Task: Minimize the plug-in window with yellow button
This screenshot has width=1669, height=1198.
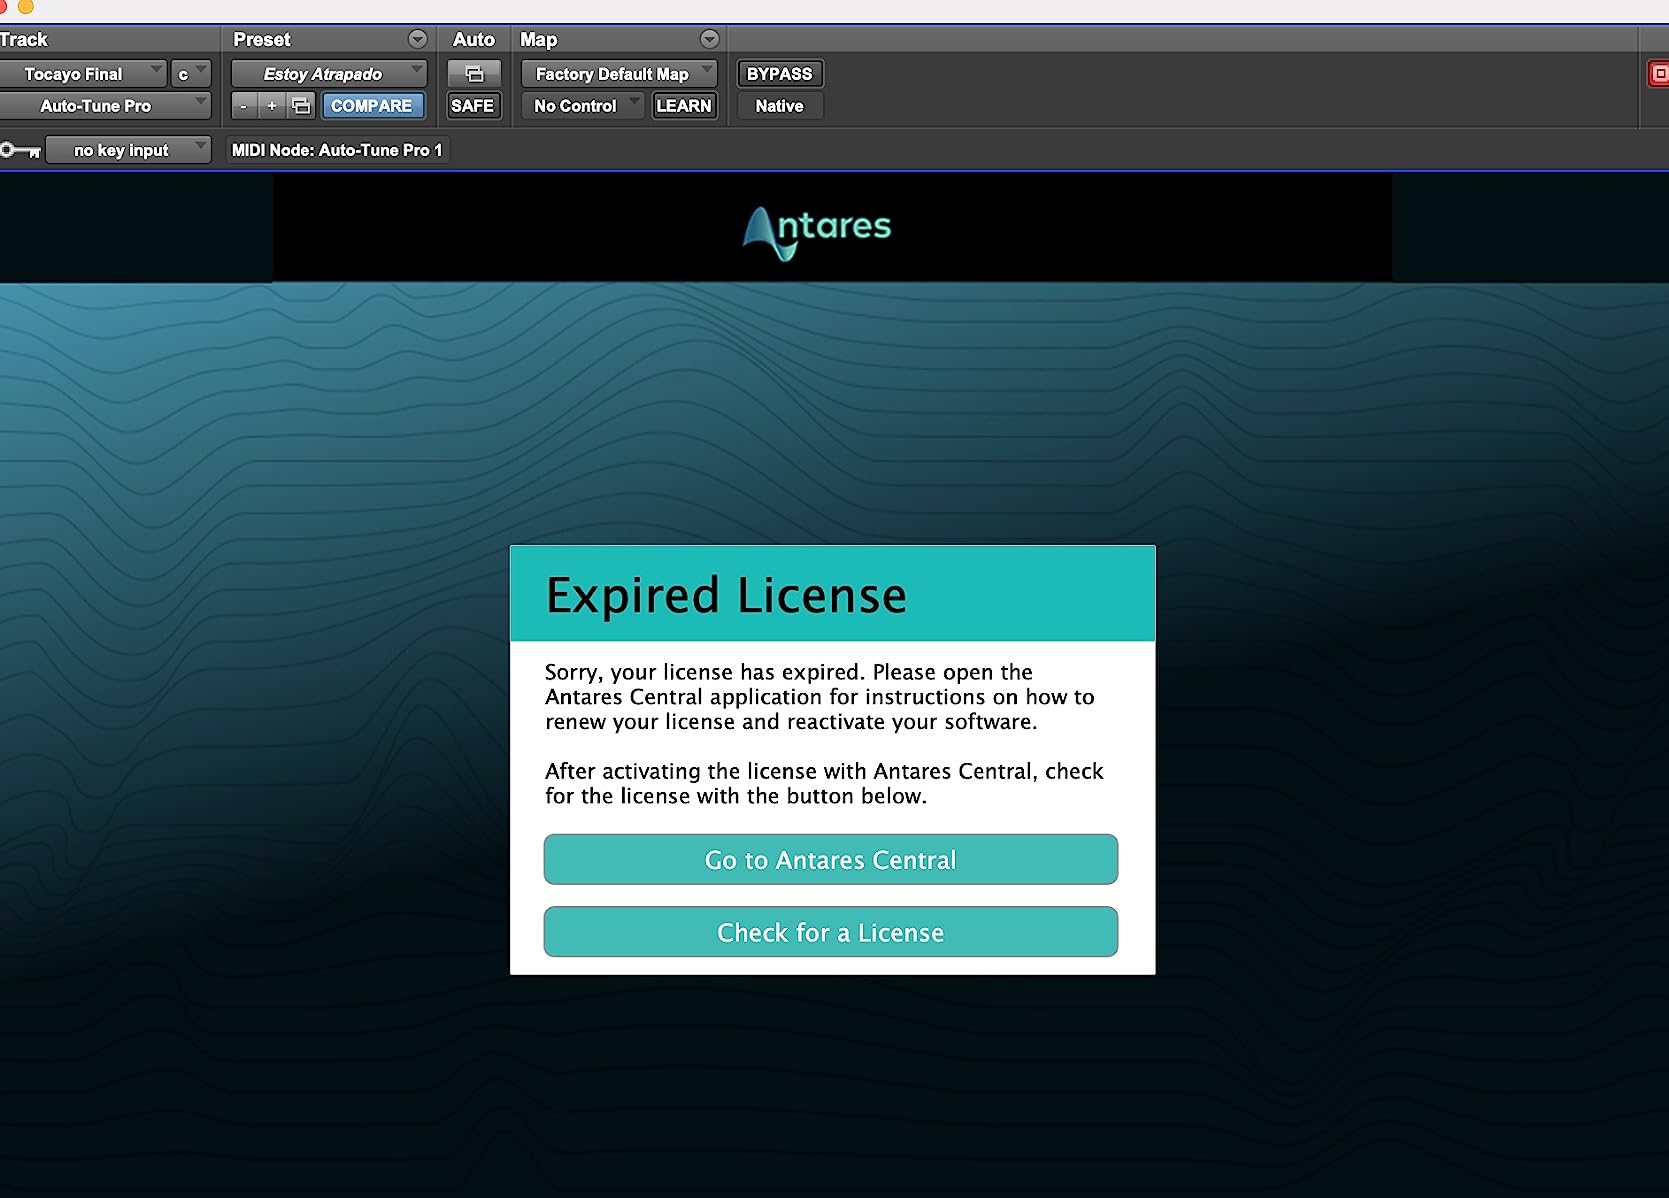Action: pyautogui.click(x=26, y=7)
